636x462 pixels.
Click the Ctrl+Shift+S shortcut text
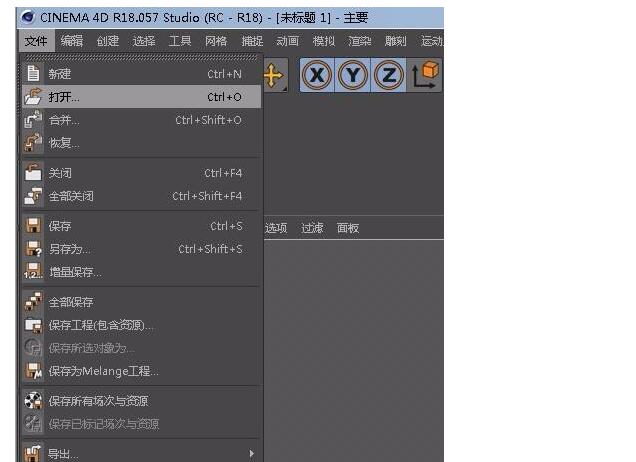pyautogui.click(x=210, y=249)
